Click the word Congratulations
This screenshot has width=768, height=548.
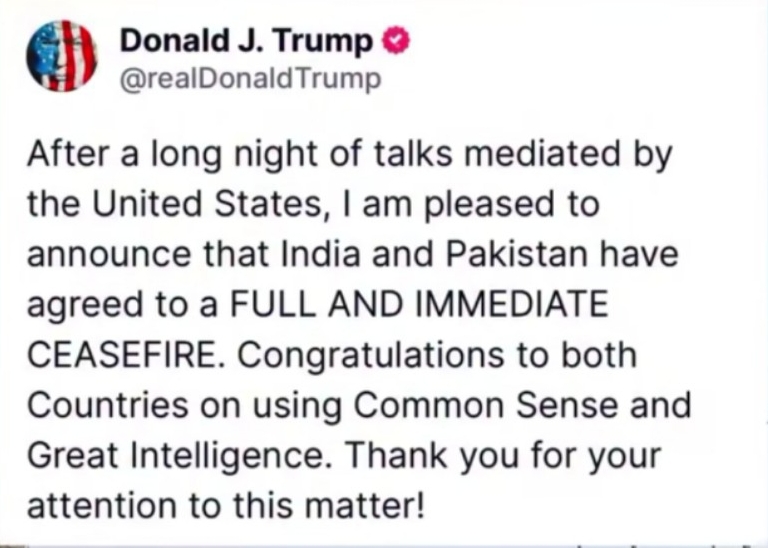point(371,356)
